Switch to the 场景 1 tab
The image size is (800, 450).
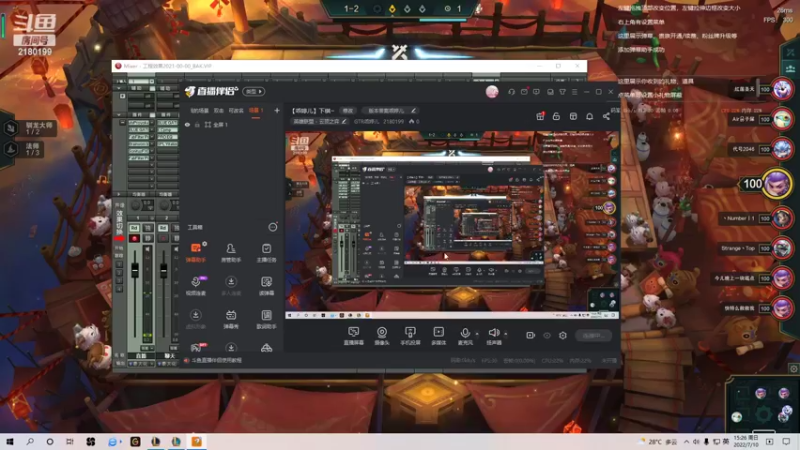[x=256, y=110]
